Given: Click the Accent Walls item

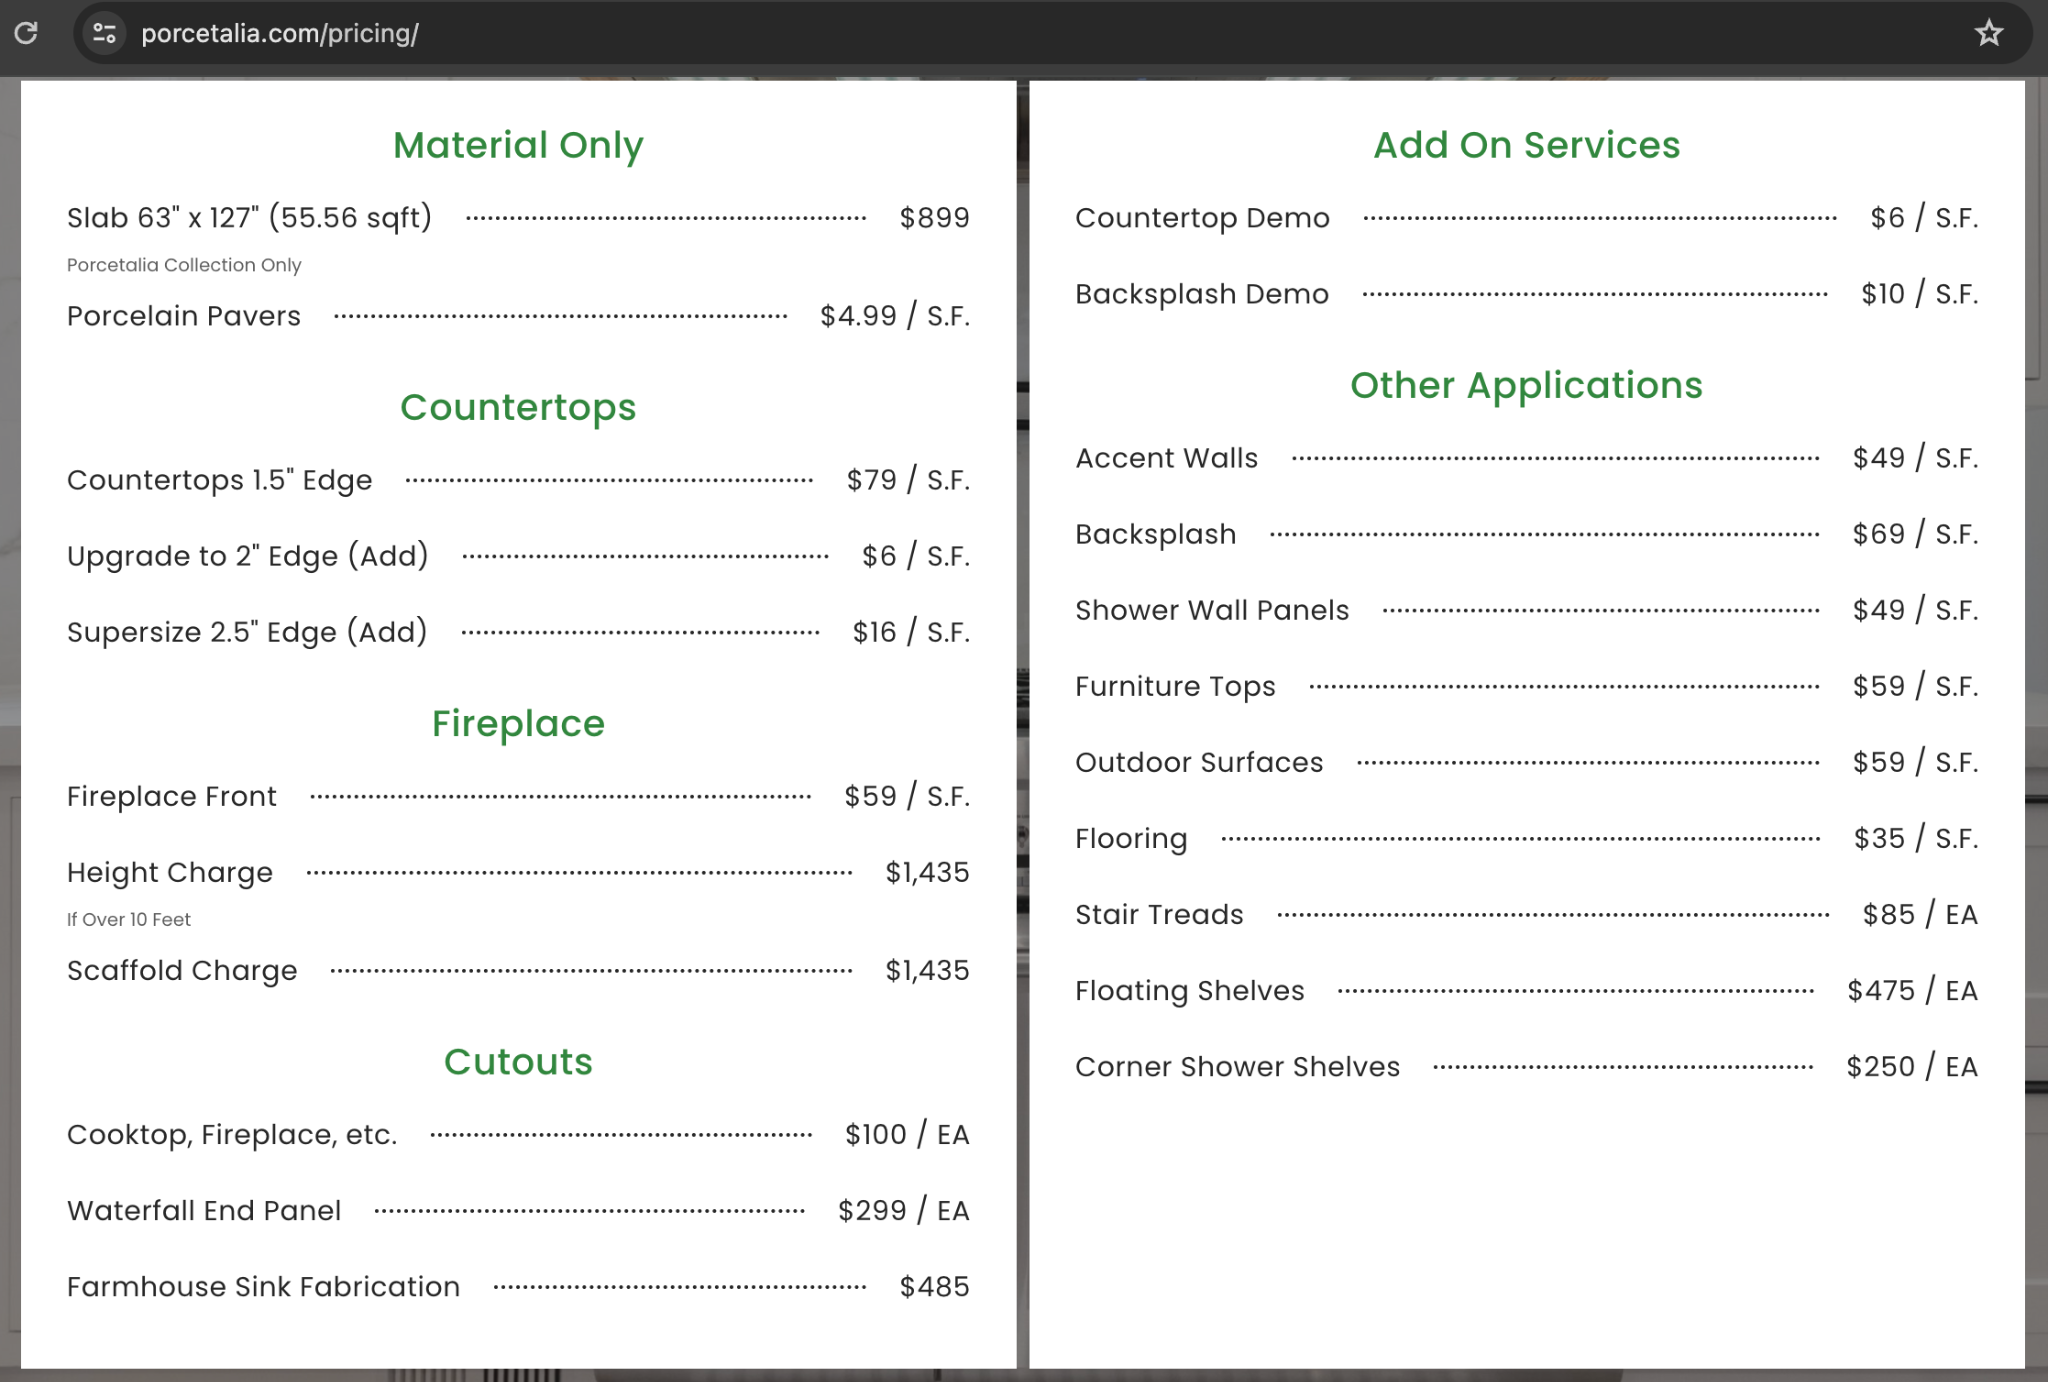Looking at the screenshot, I should tap(1166, 458).
